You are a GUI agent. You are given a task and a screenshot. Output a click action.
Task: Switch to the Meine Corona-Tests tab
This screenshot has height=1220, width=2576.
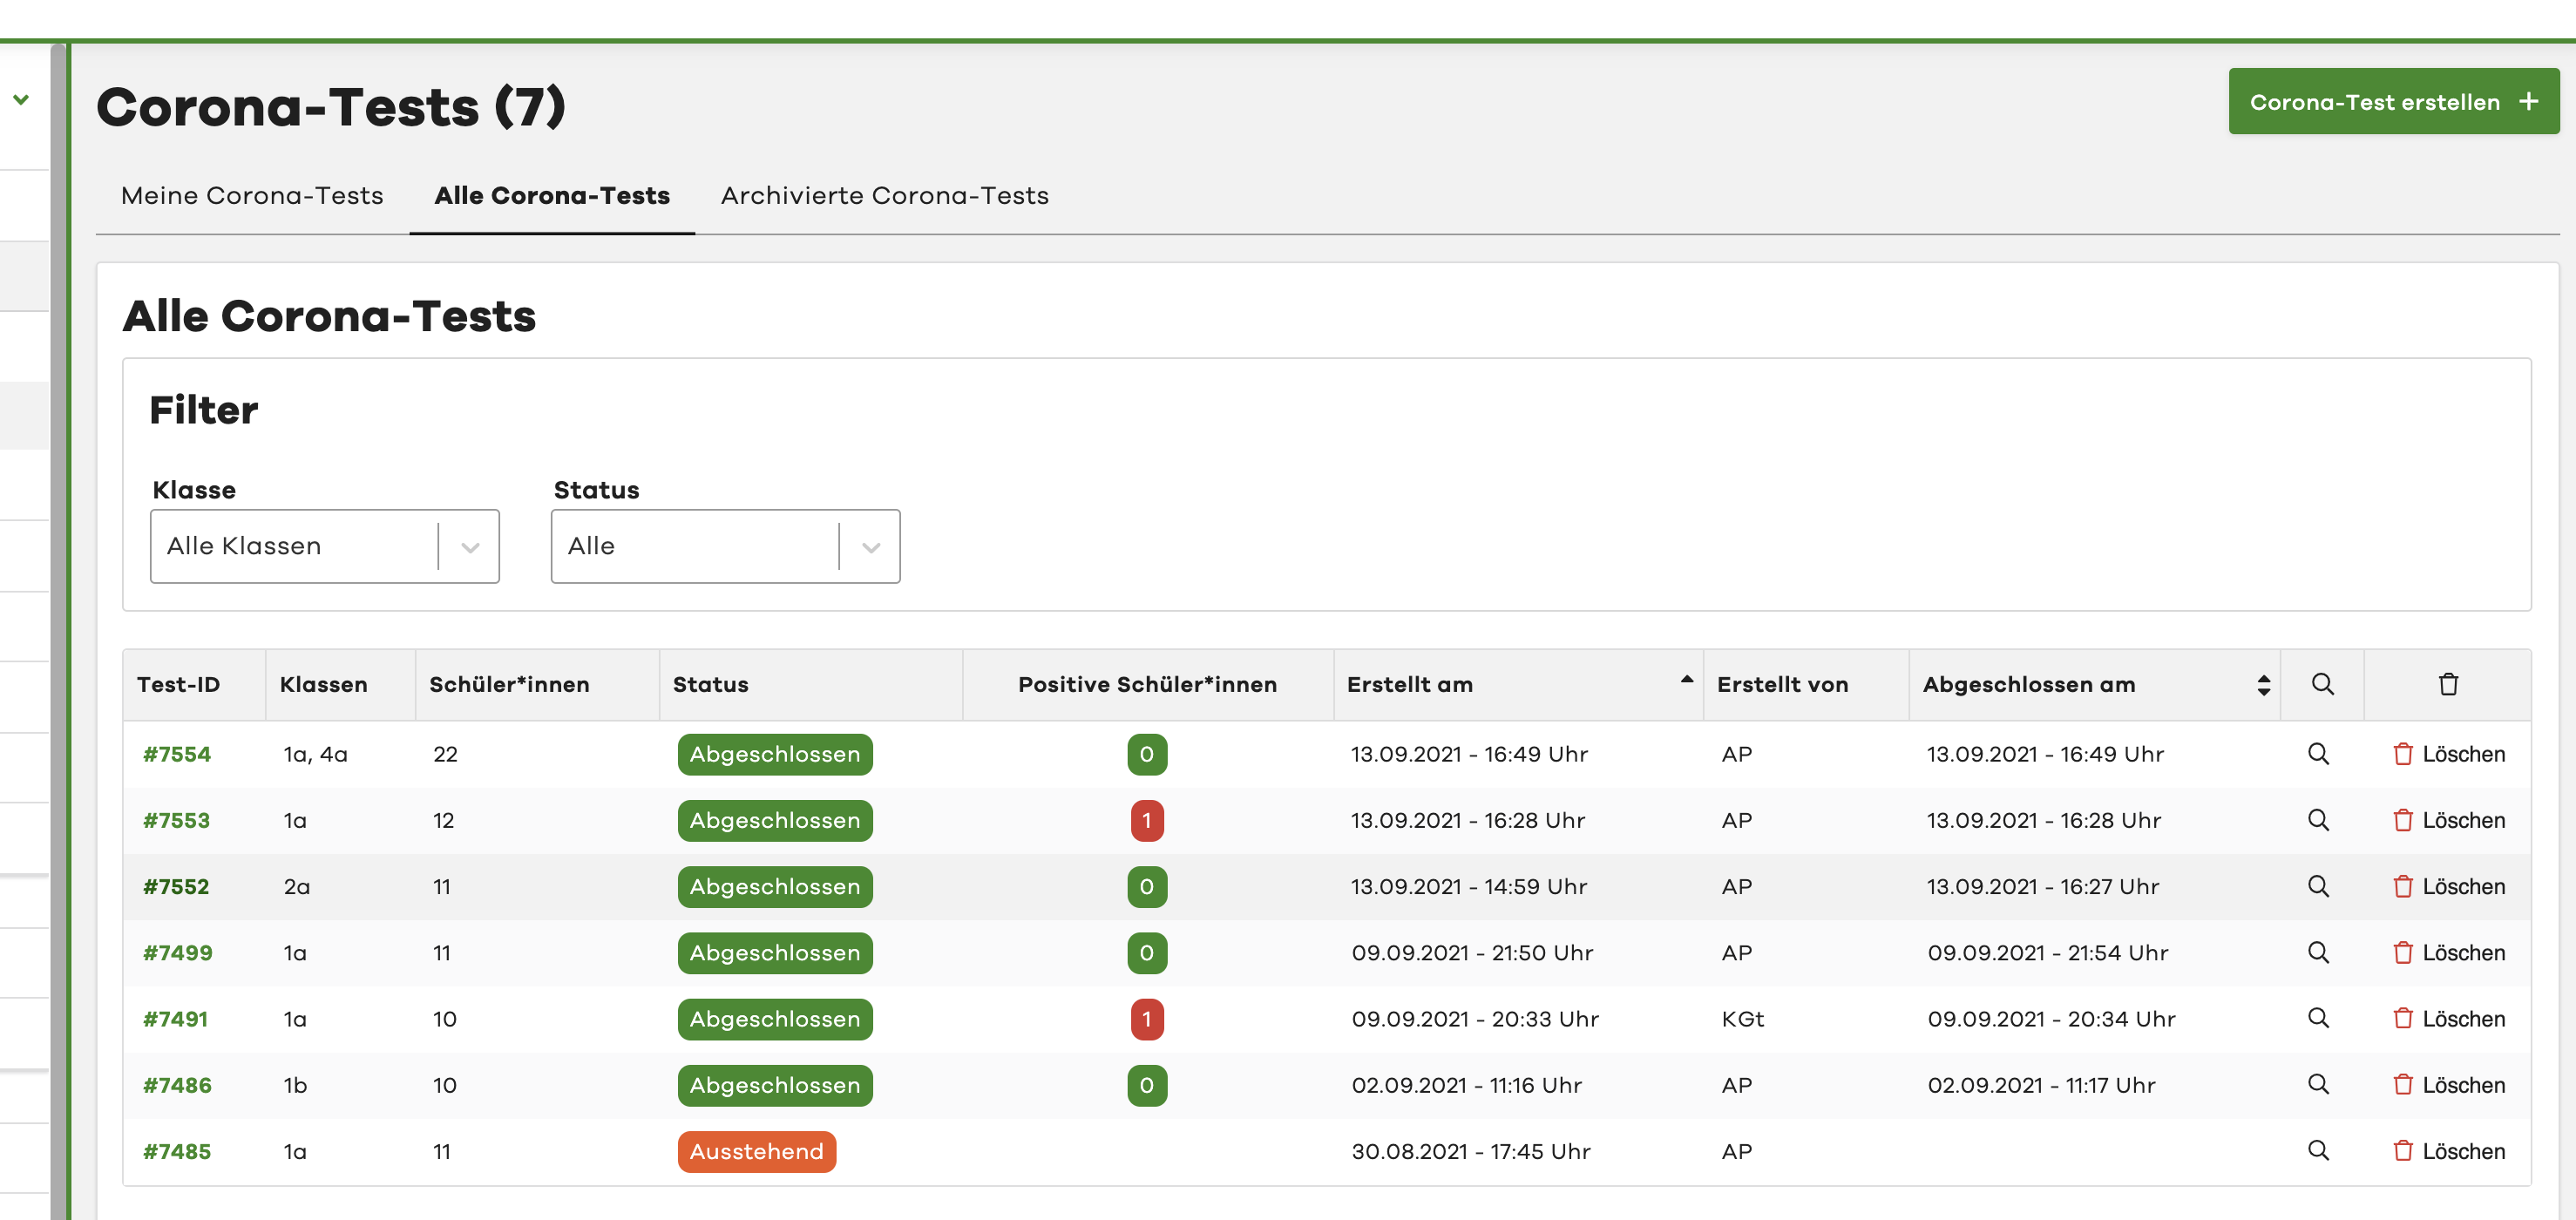point(251,196)
